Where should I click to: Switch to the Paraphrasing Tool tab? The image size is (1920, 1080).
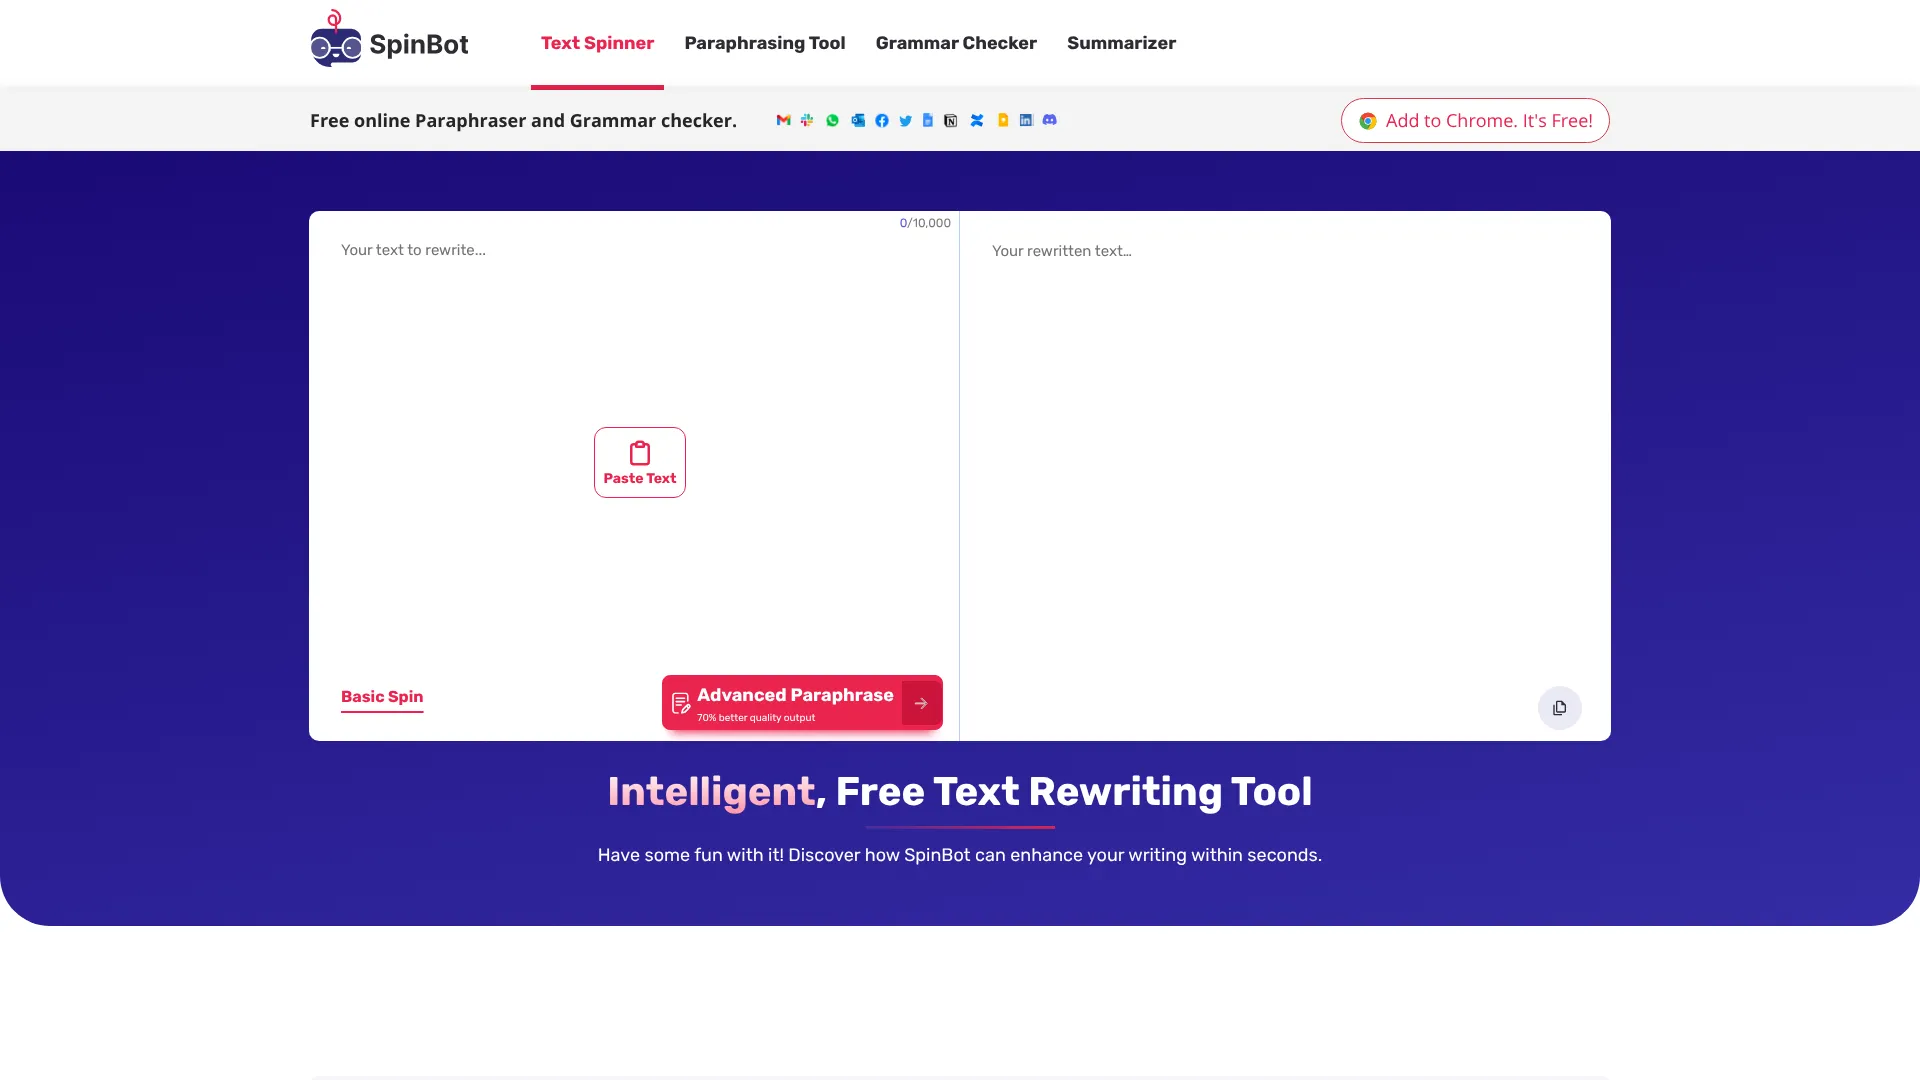tap(765, 43)
